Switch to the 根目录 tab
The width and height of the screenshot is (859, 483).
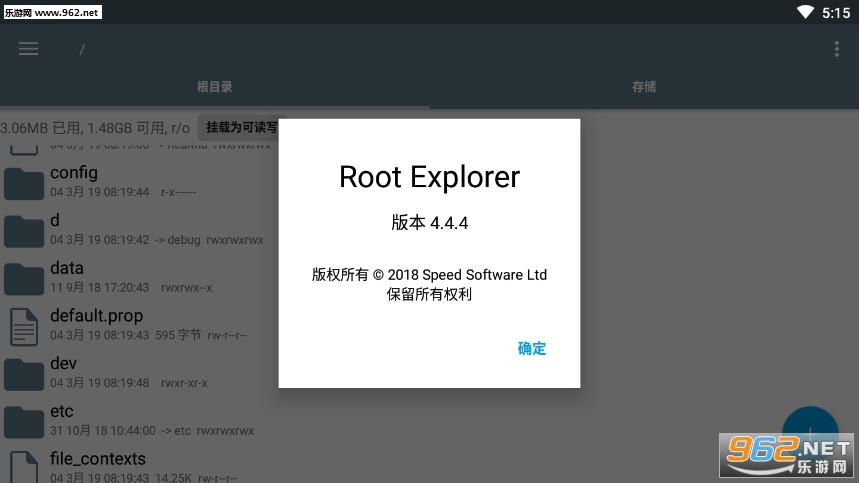point(215,87)
